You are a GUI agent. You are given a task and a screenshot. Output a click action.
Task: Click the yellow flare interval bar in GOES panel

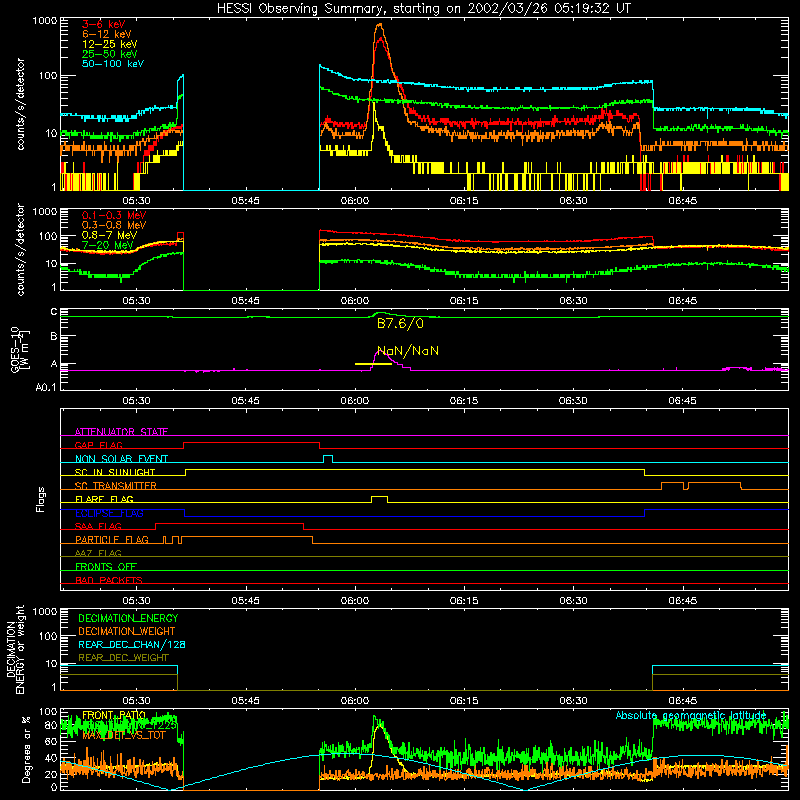tap(373, 364)
